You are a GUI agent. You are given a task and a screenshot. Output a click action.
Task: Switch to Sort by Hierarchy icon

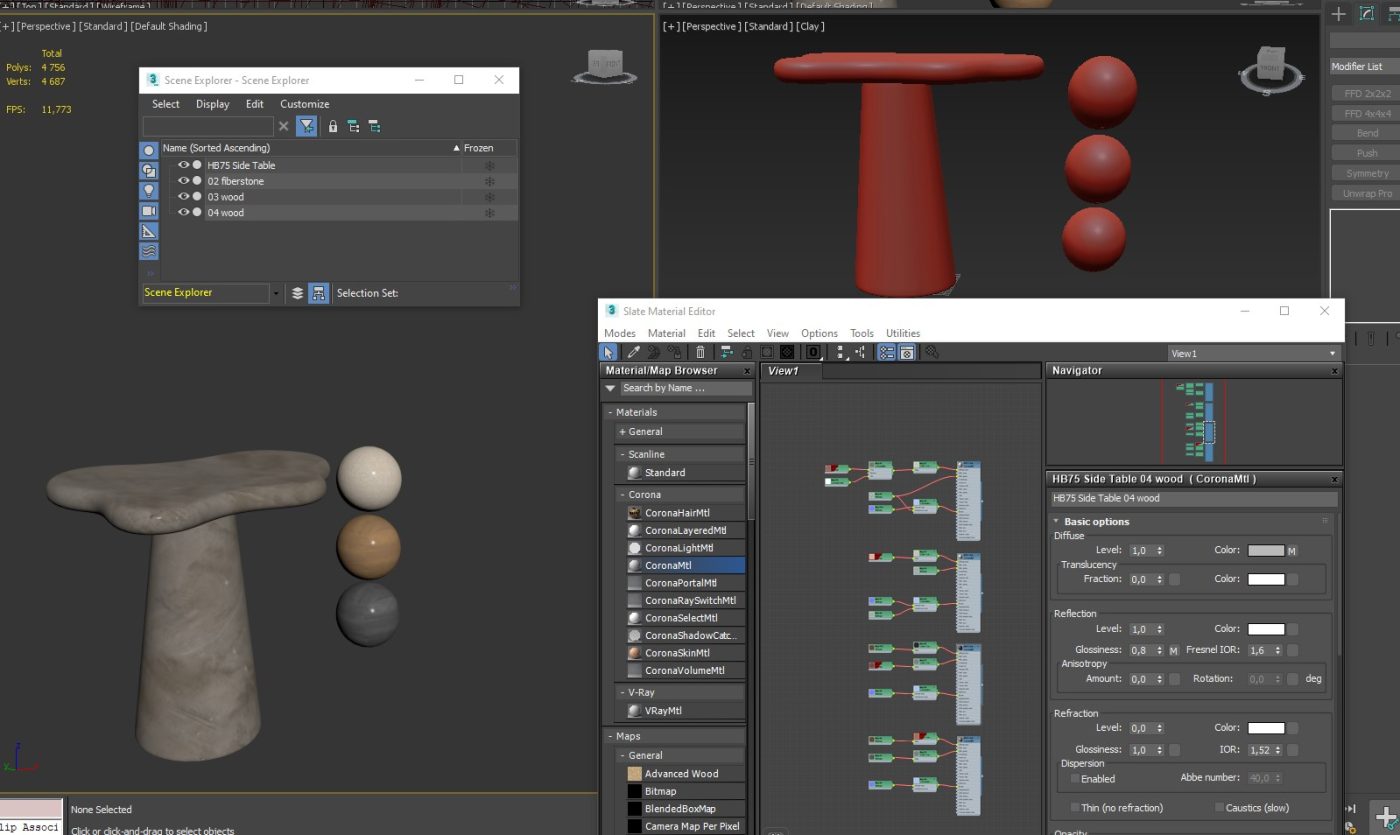click(318, 293)
